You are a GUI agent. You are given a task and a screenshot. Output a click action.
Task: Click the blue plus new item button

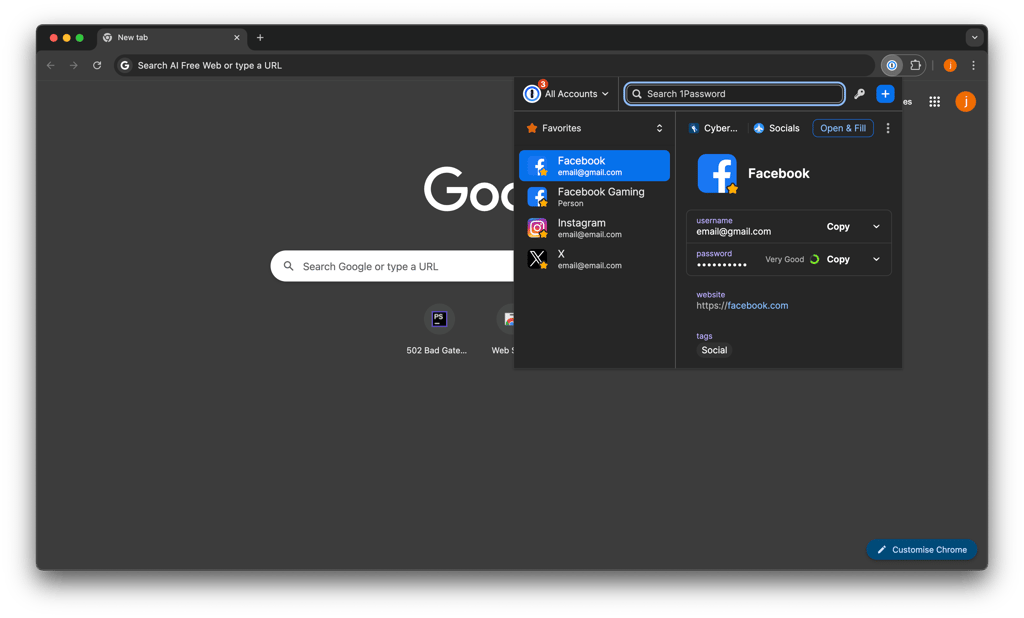point(885,94)
